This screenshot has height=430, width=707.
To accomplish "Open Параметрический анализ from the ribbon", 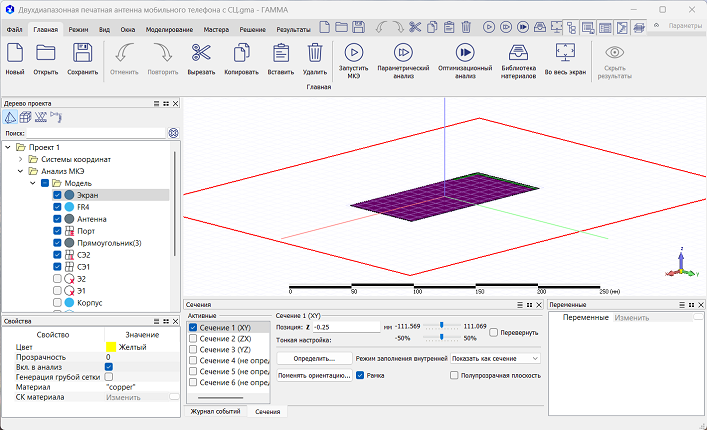I will [404, 51].
